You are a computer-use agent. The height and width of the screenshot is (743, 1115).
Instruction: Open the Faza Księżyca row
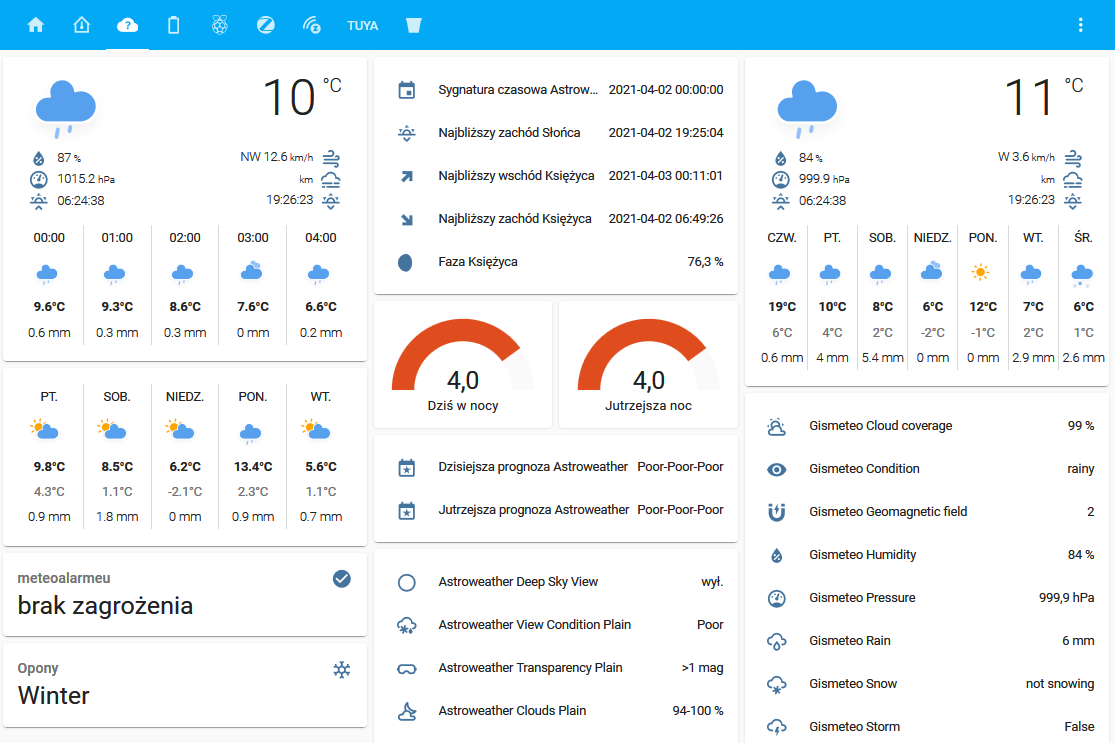(555, 262)
